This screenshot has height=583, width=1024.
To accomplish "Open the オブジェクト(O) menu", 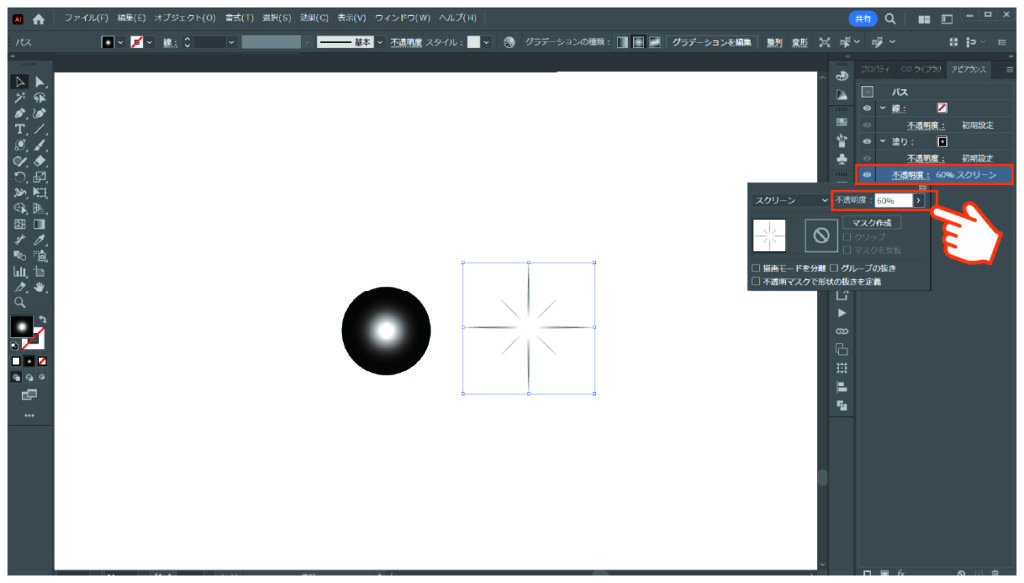I will pos(185,18).
